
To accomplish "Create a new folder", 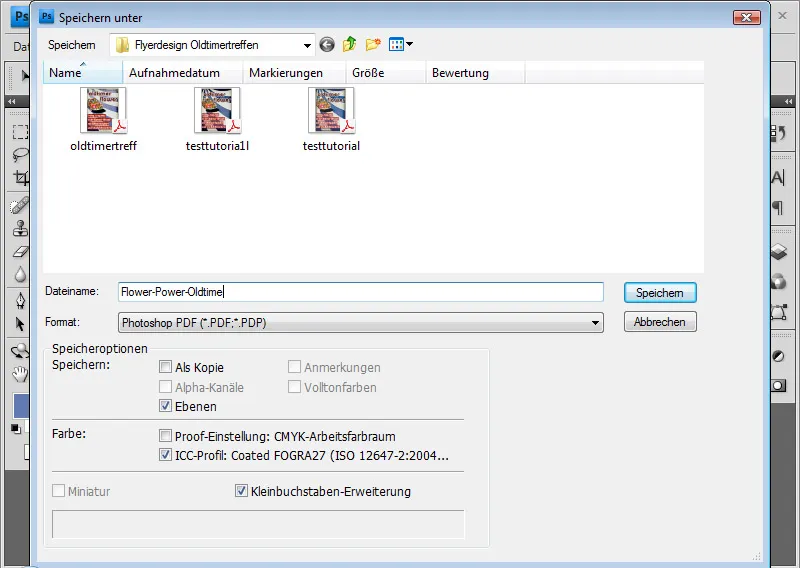I will click(x=373, y=44).
